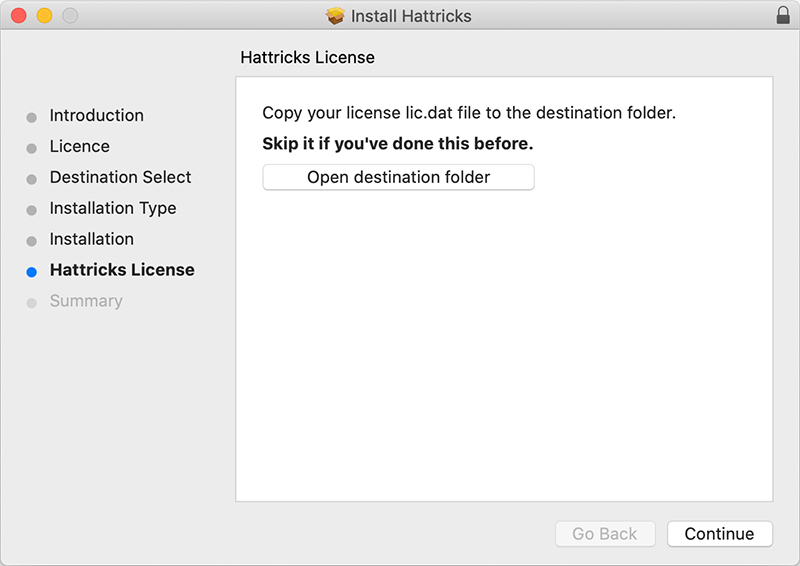The height and width of the screenshot is (566, 800).
Task: Click the blue bullet beside Hattricks License
Action: pyautogui.click(x=32, y=272)
